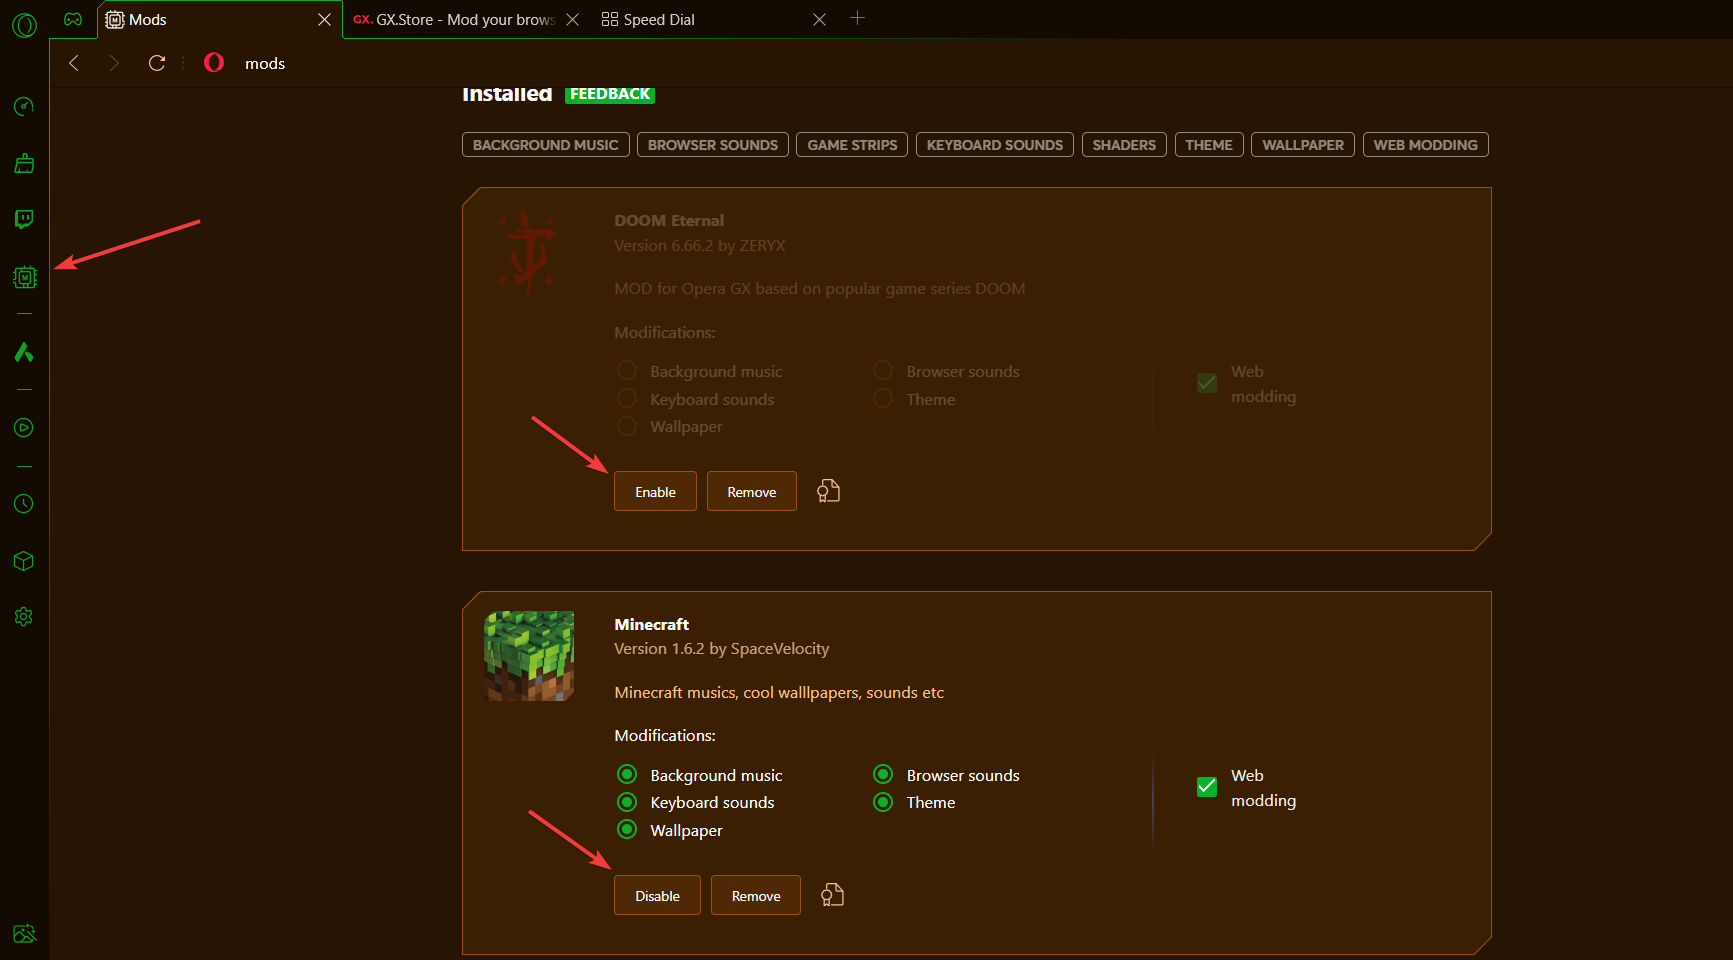Click the 'Version 1.6.2 by SpaceVelocity' text
The image size is (1733, 960).
pyautogui.click(x=722, y=648)
